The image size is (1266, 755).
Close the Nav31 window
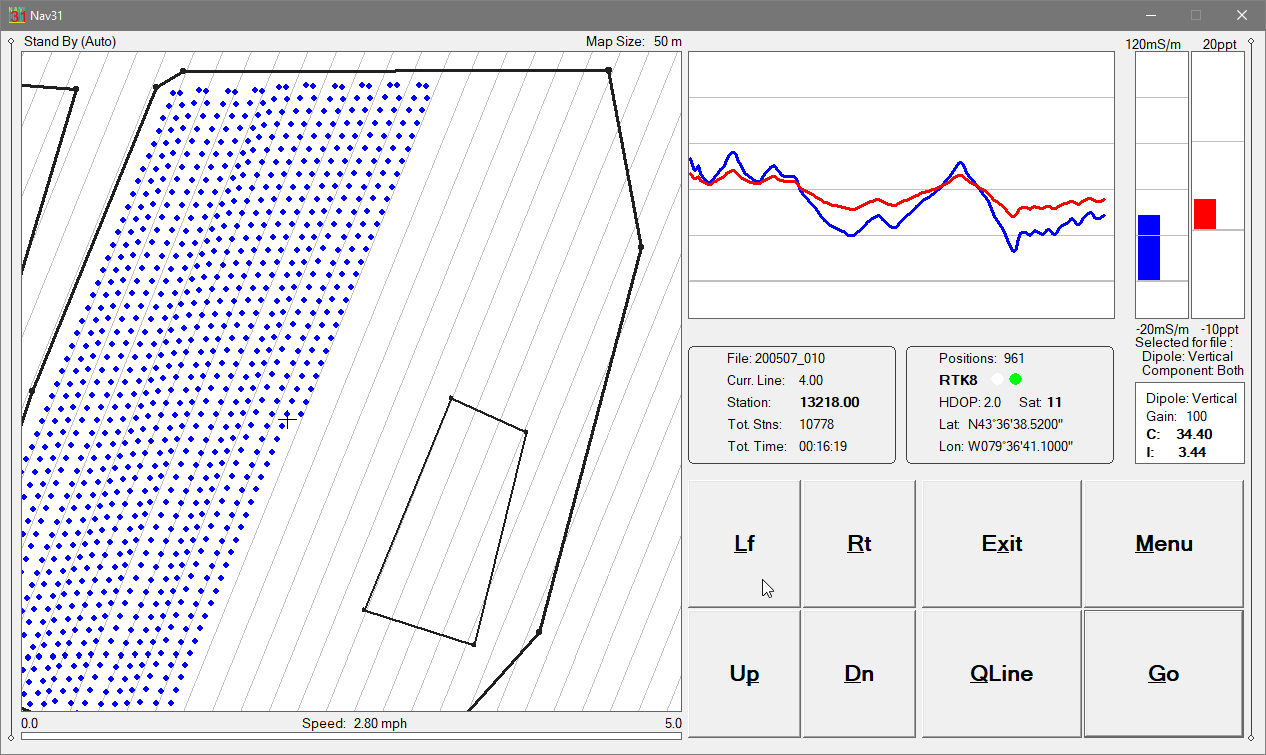(1242, 15)
